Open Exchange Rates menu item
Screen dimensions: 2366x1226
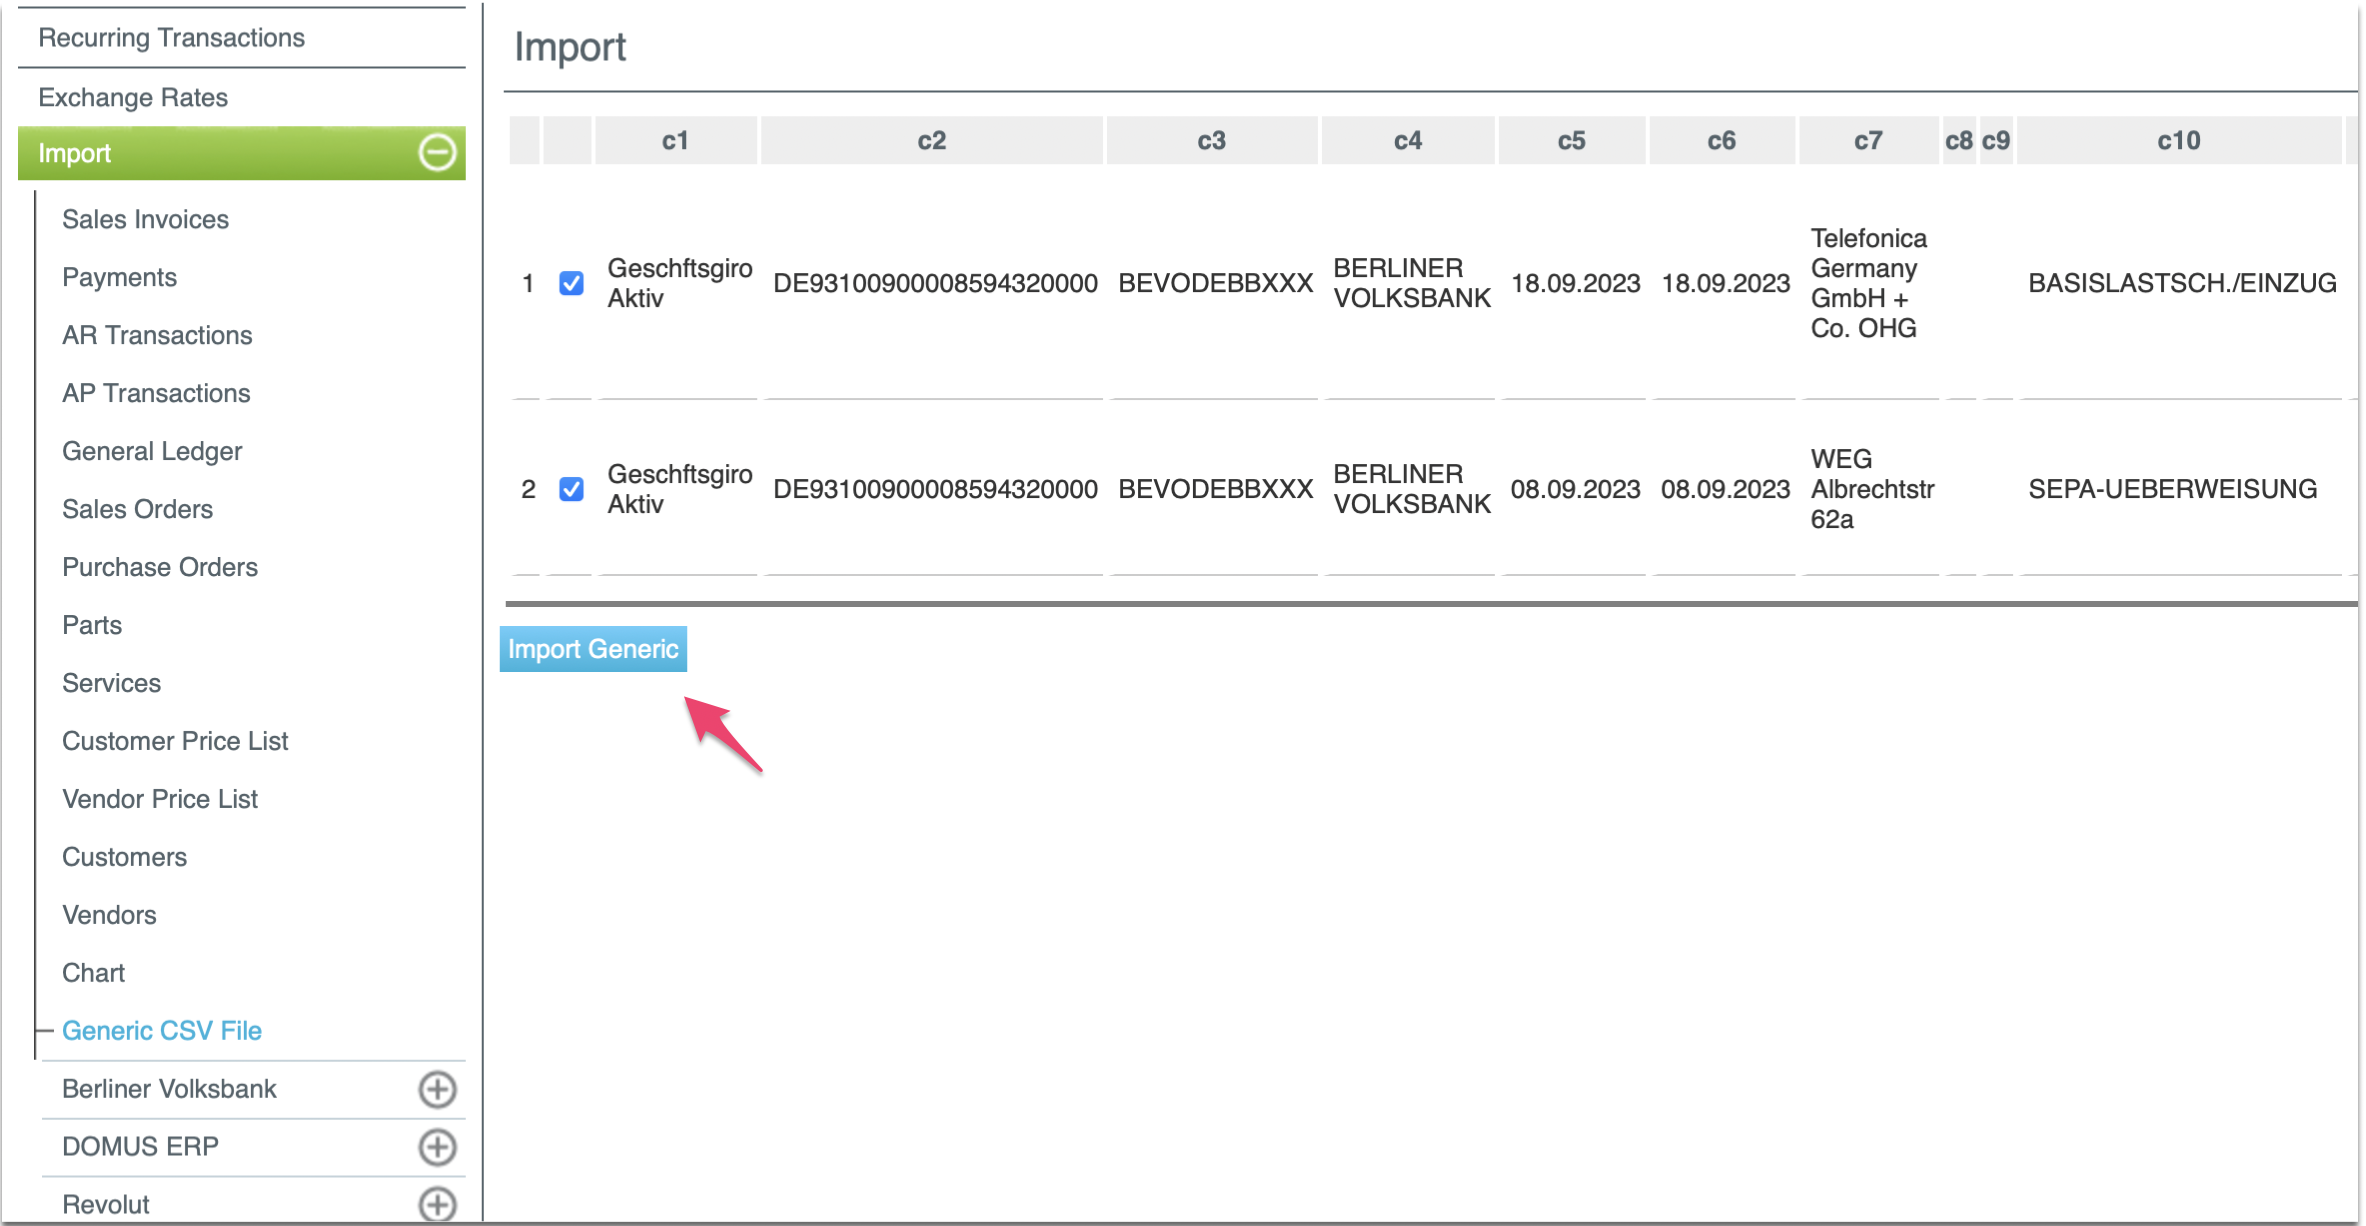coord(133,97)
